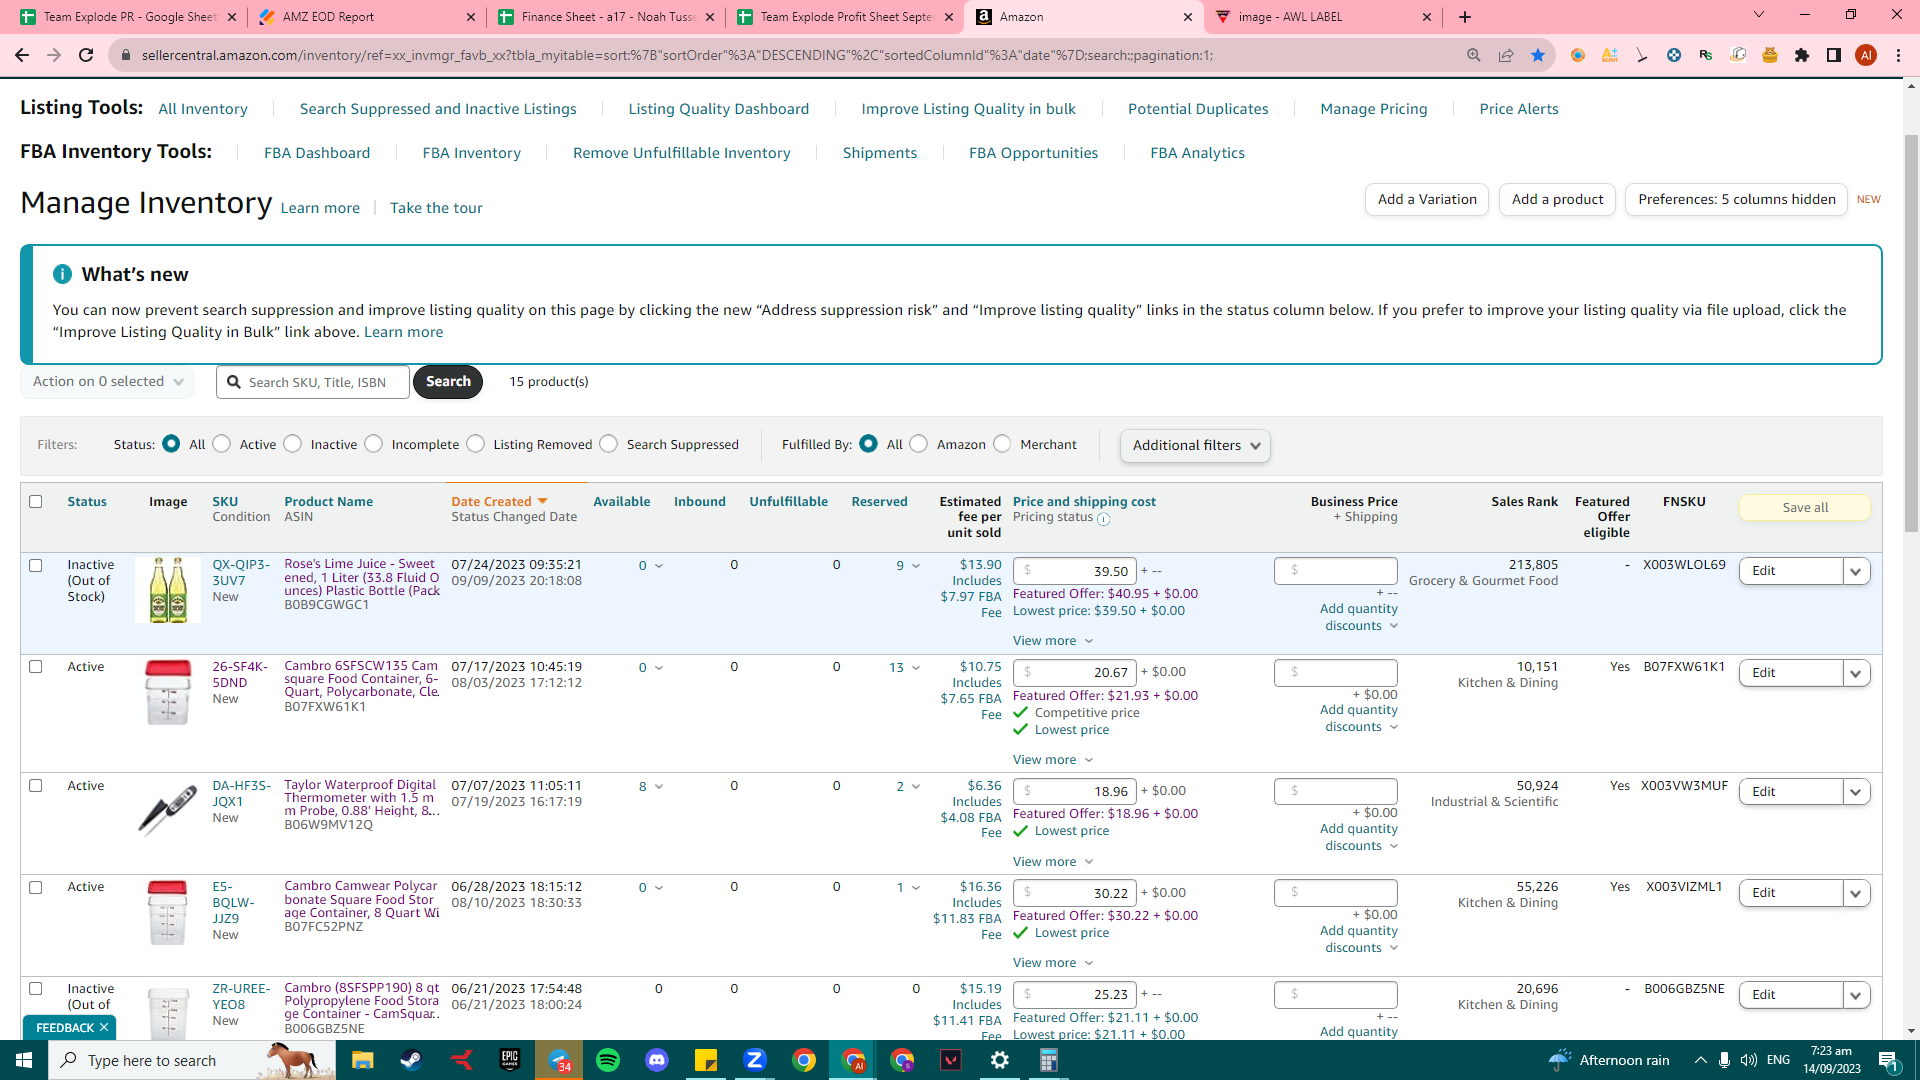Select the Inactive status radio filter
This screenshot has height=1080, width=1920.
tap(293, 444)
